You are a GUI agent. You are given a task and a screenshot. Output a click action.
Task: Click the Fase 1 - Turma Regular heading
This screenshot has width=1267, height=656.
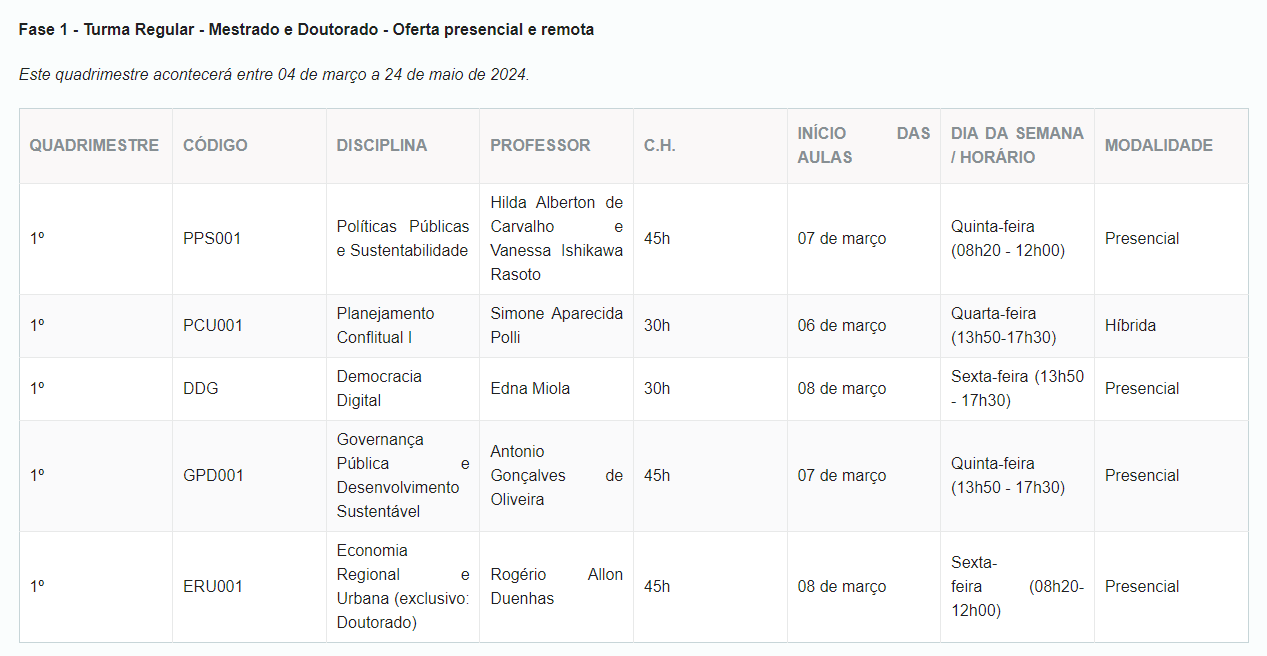pos(306,30)
